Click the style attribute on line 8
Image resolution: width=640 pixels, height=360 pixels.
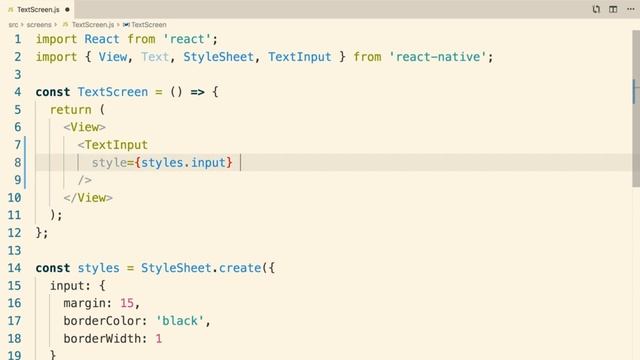pyautogui.click(x=109, y=162)
